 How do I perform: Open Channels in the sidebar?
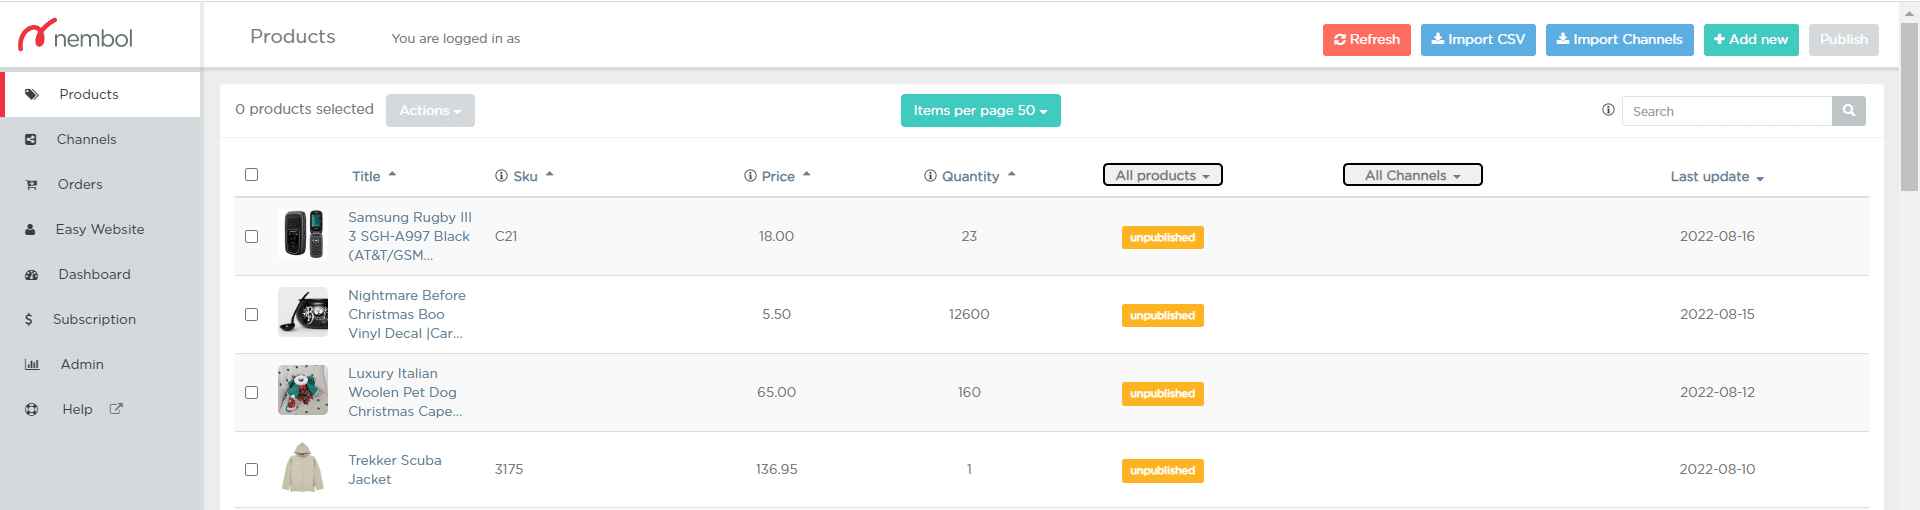coord(86,139)
